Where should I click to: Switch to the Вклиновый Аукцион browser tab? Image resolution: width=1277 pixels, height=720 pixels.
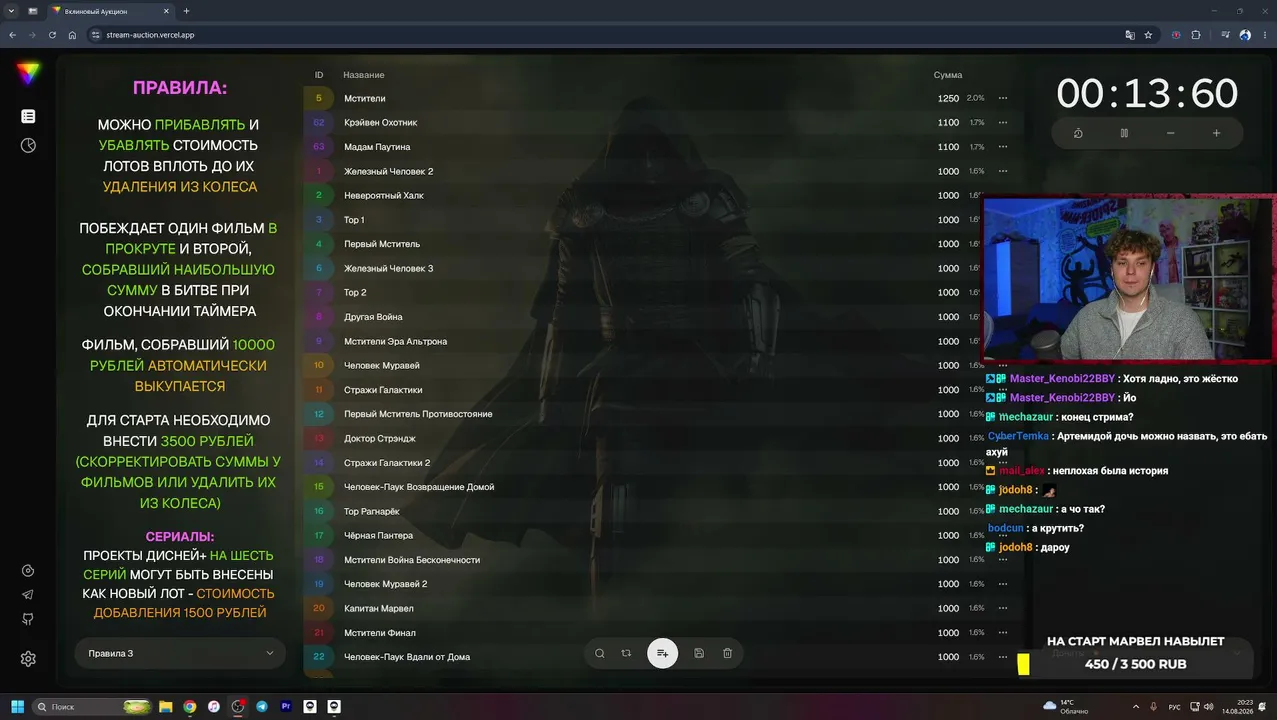(110, 11)
